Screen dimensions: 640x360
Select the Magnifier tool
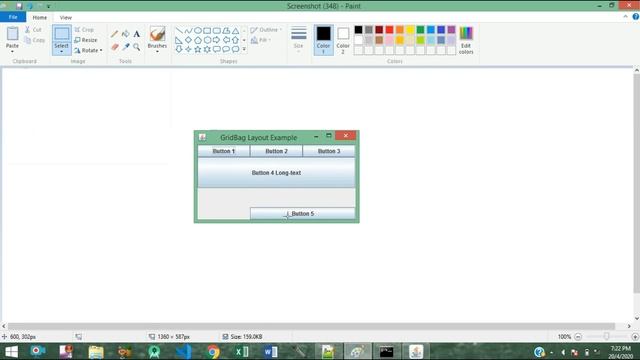coord(136,47)
